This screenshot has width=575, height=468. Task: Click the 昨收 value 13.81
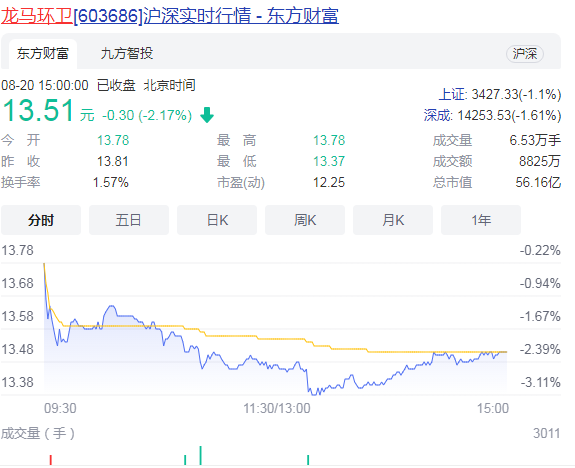(x=112, y=161)
